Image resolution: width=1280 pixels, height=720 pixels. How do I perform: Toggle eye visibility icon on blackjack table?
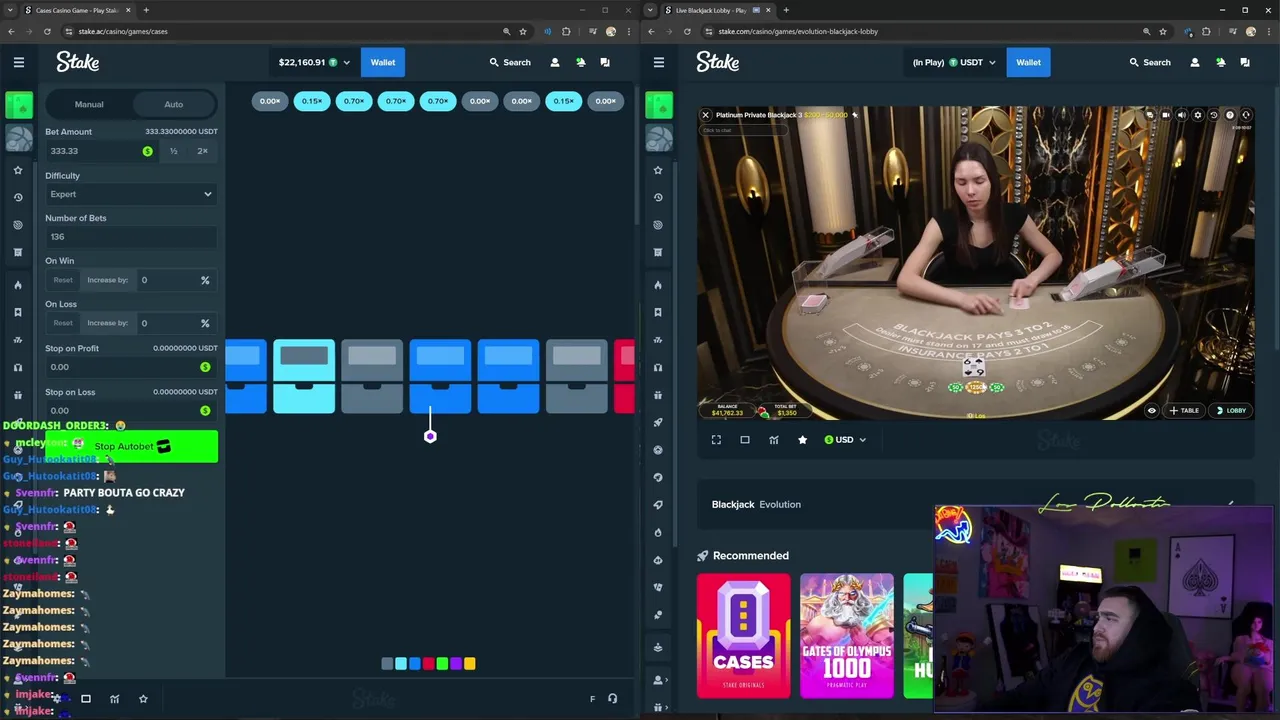[x=1152, y=410]
